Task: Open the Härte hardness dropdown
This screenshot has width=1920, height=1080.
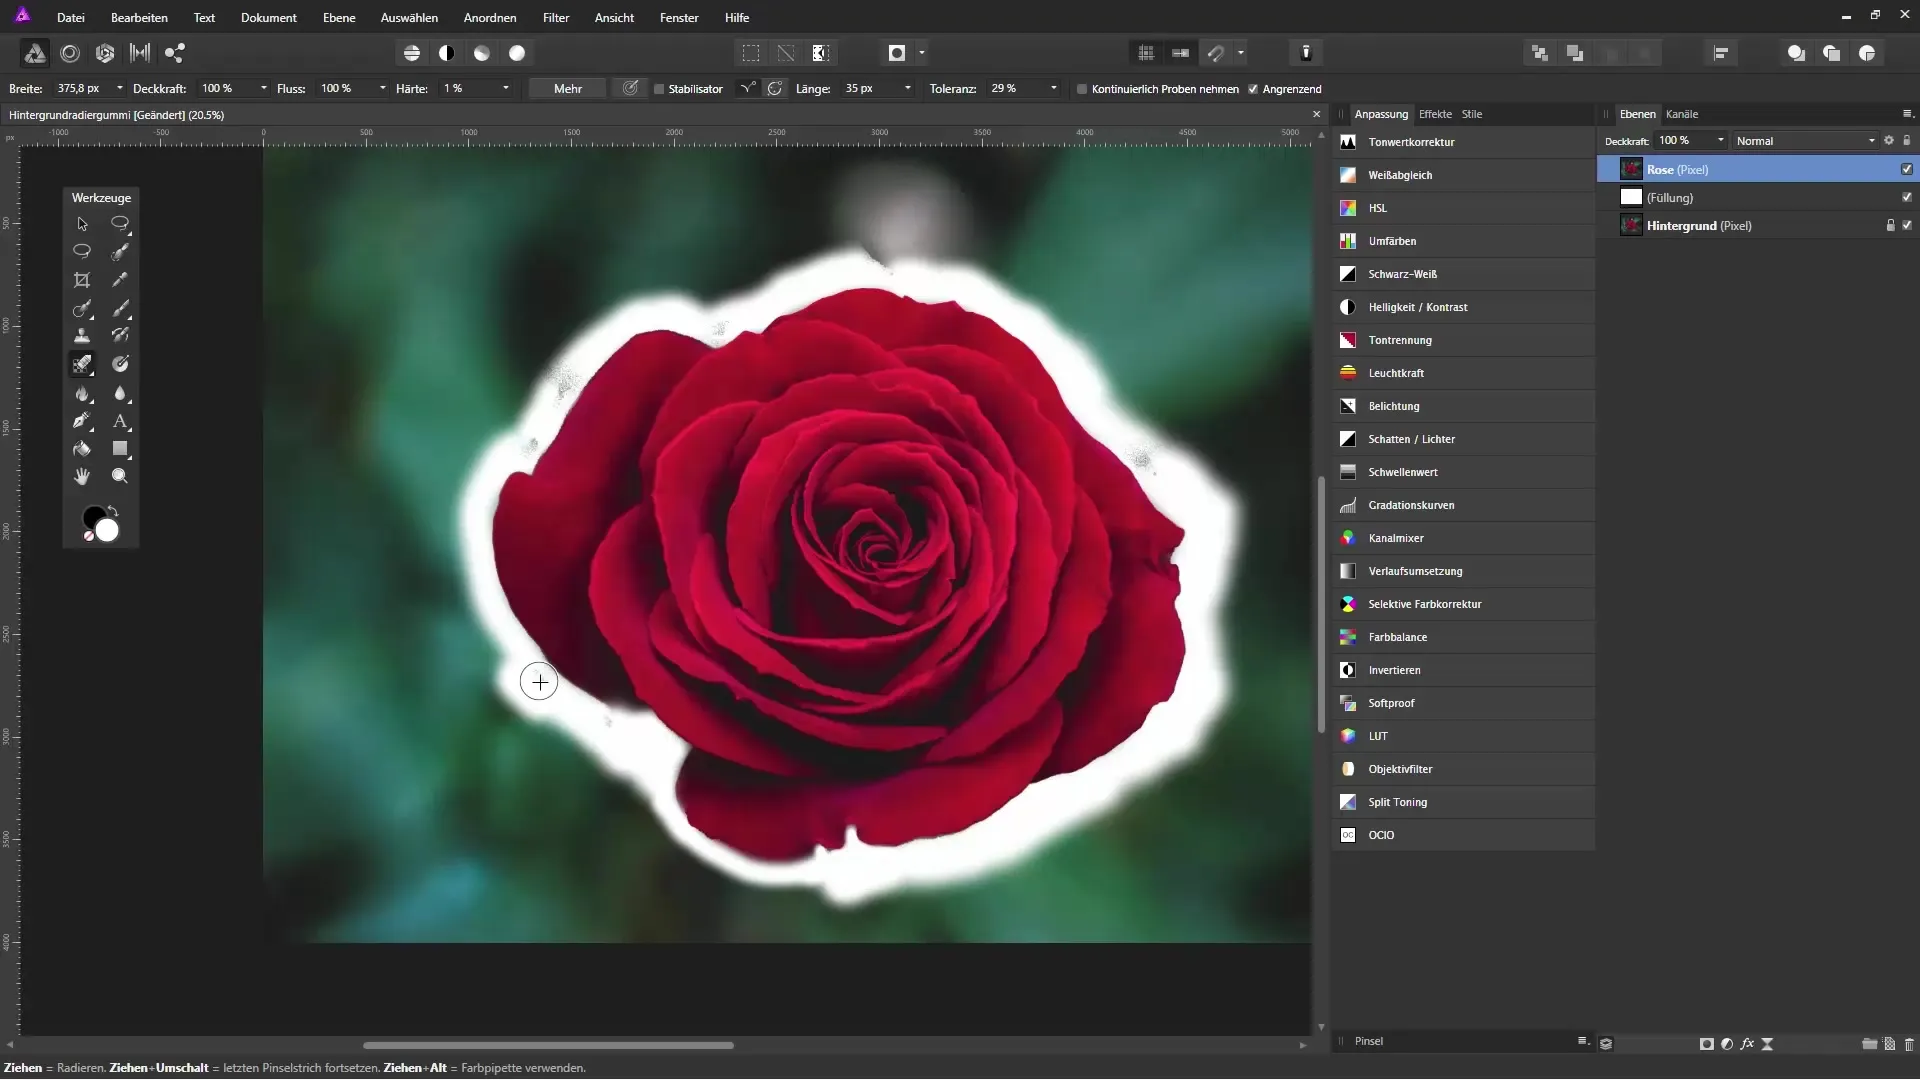Action: click(x=506, y=89)
